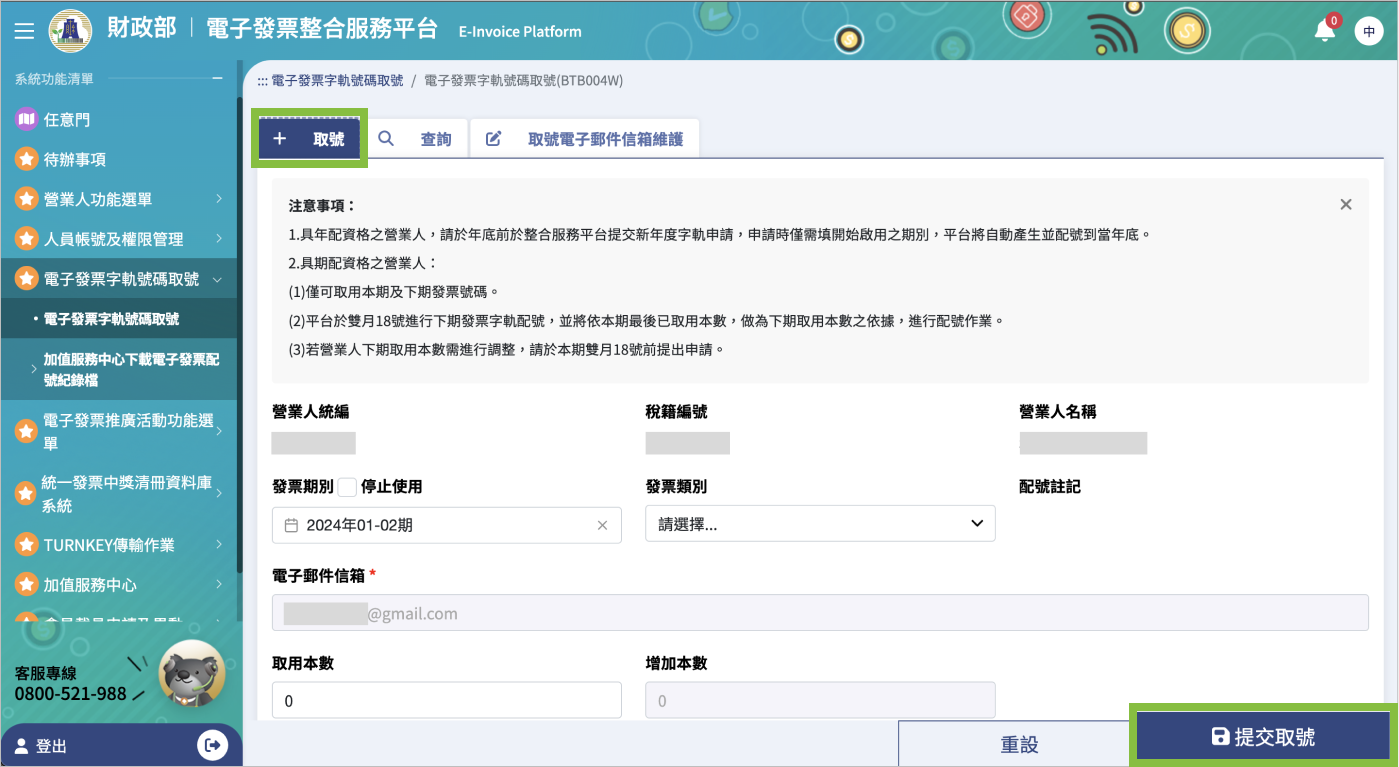Clear the invoice period with X icon
This screenshot has height=767, width=1399.
click(602, 525)
